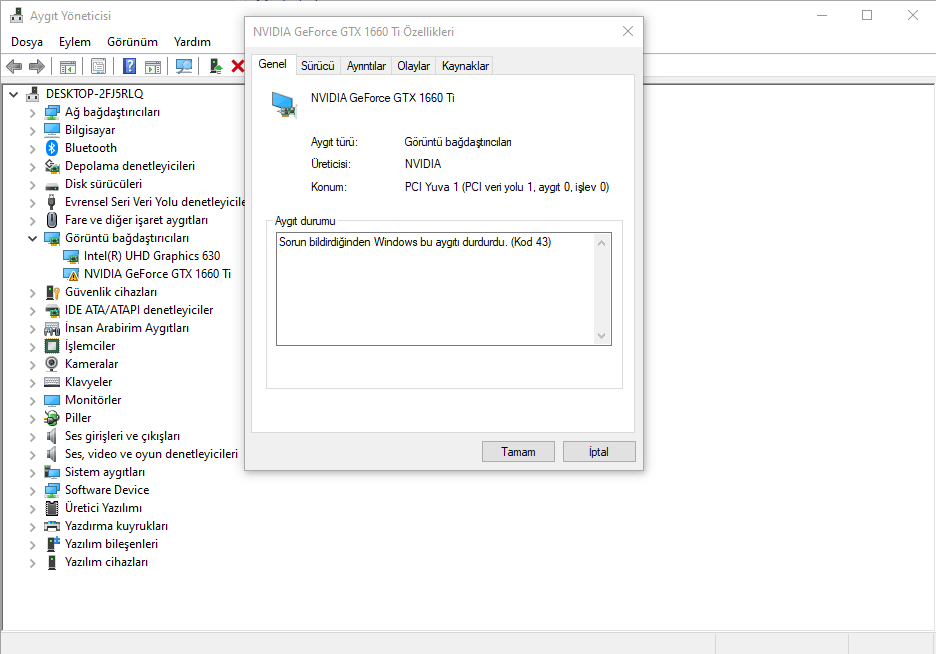This screenshot has width=936, height=654.
Task: Click Scan for hardware changes monitor icon
Action: click(184, 66)
